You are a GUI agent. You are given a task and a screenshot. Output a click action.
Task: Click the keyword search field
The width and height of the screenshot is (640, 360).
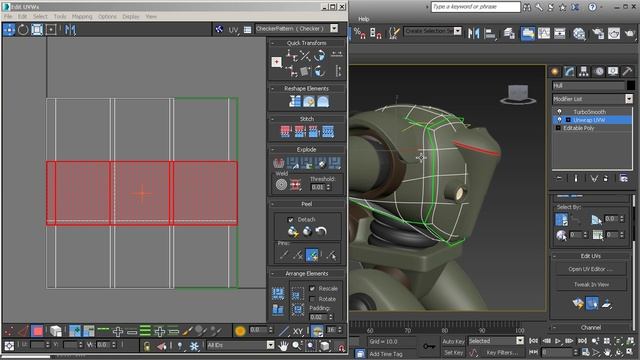pyautogui.click(x=476, y=7)
